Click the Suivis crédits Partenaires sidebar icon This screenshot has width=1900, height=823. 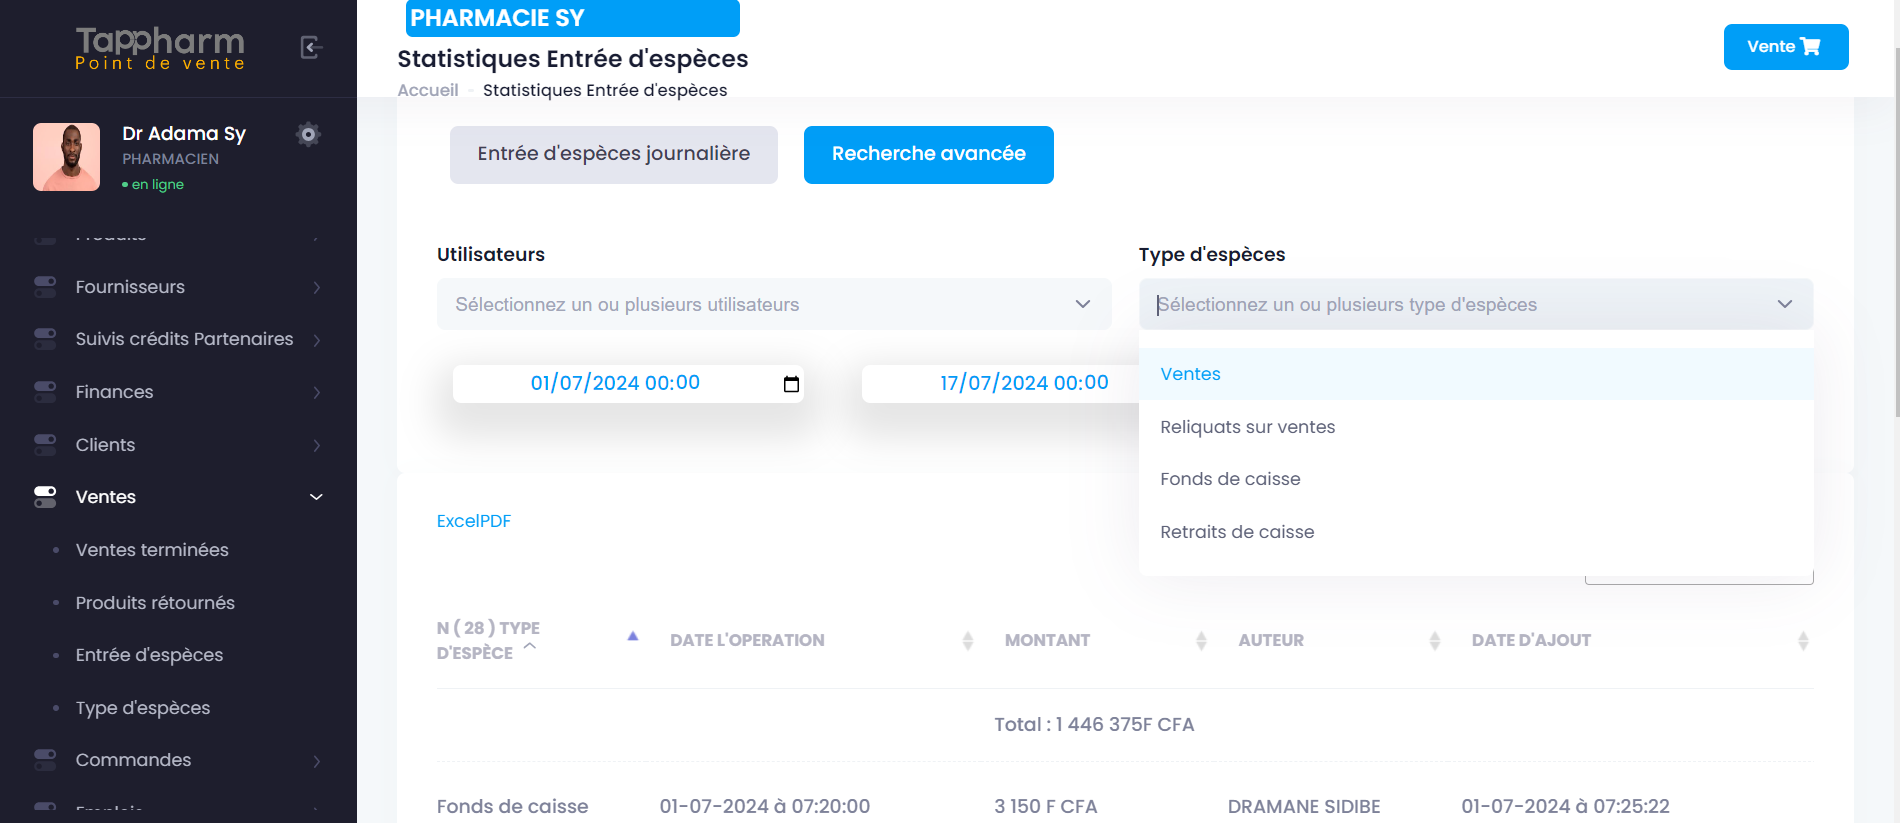tap(45, 339)
